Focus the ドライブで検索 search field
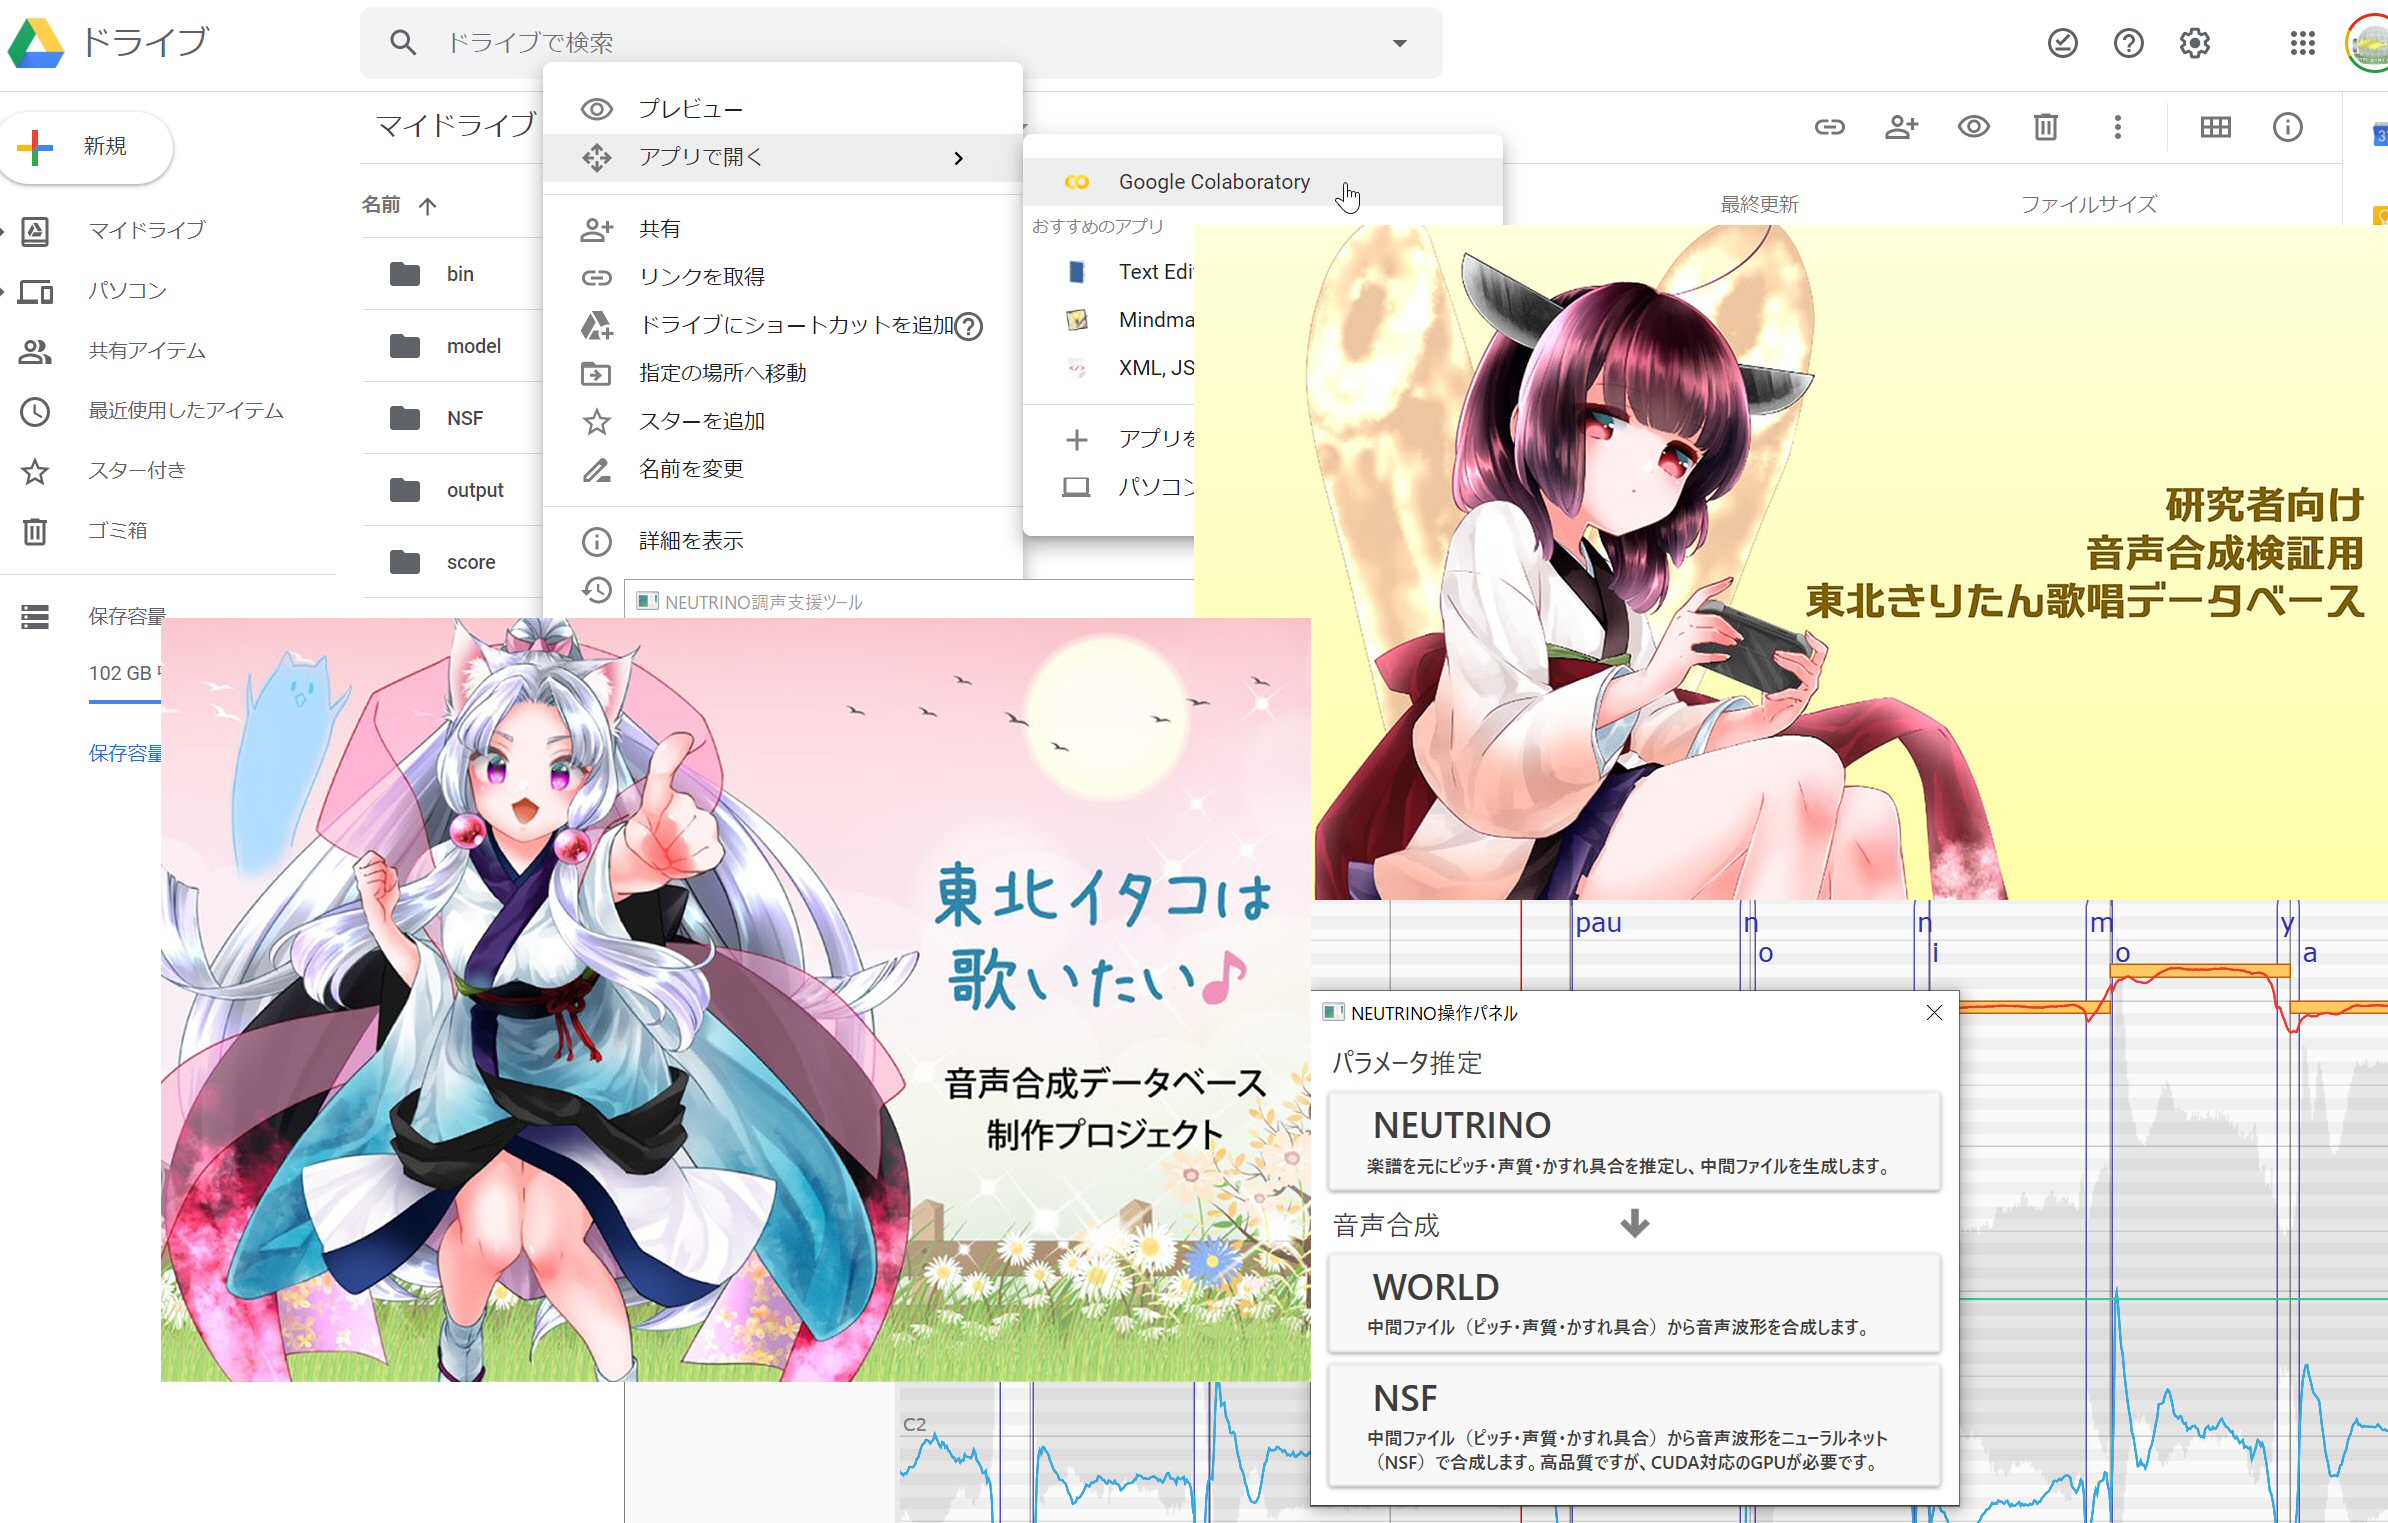Screen dimensions: 2388x1523 (x=900, y=42)
